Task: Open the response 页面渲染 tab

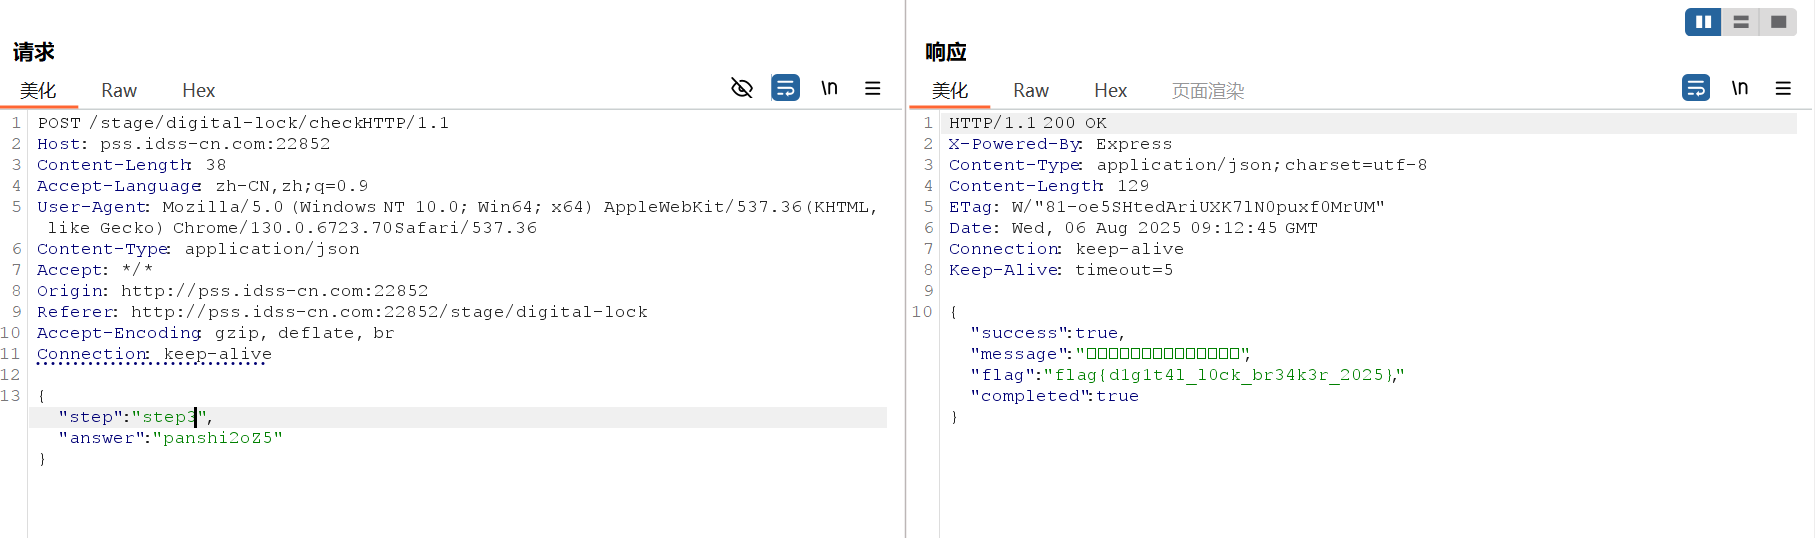Action: (x=1207, y=91)
